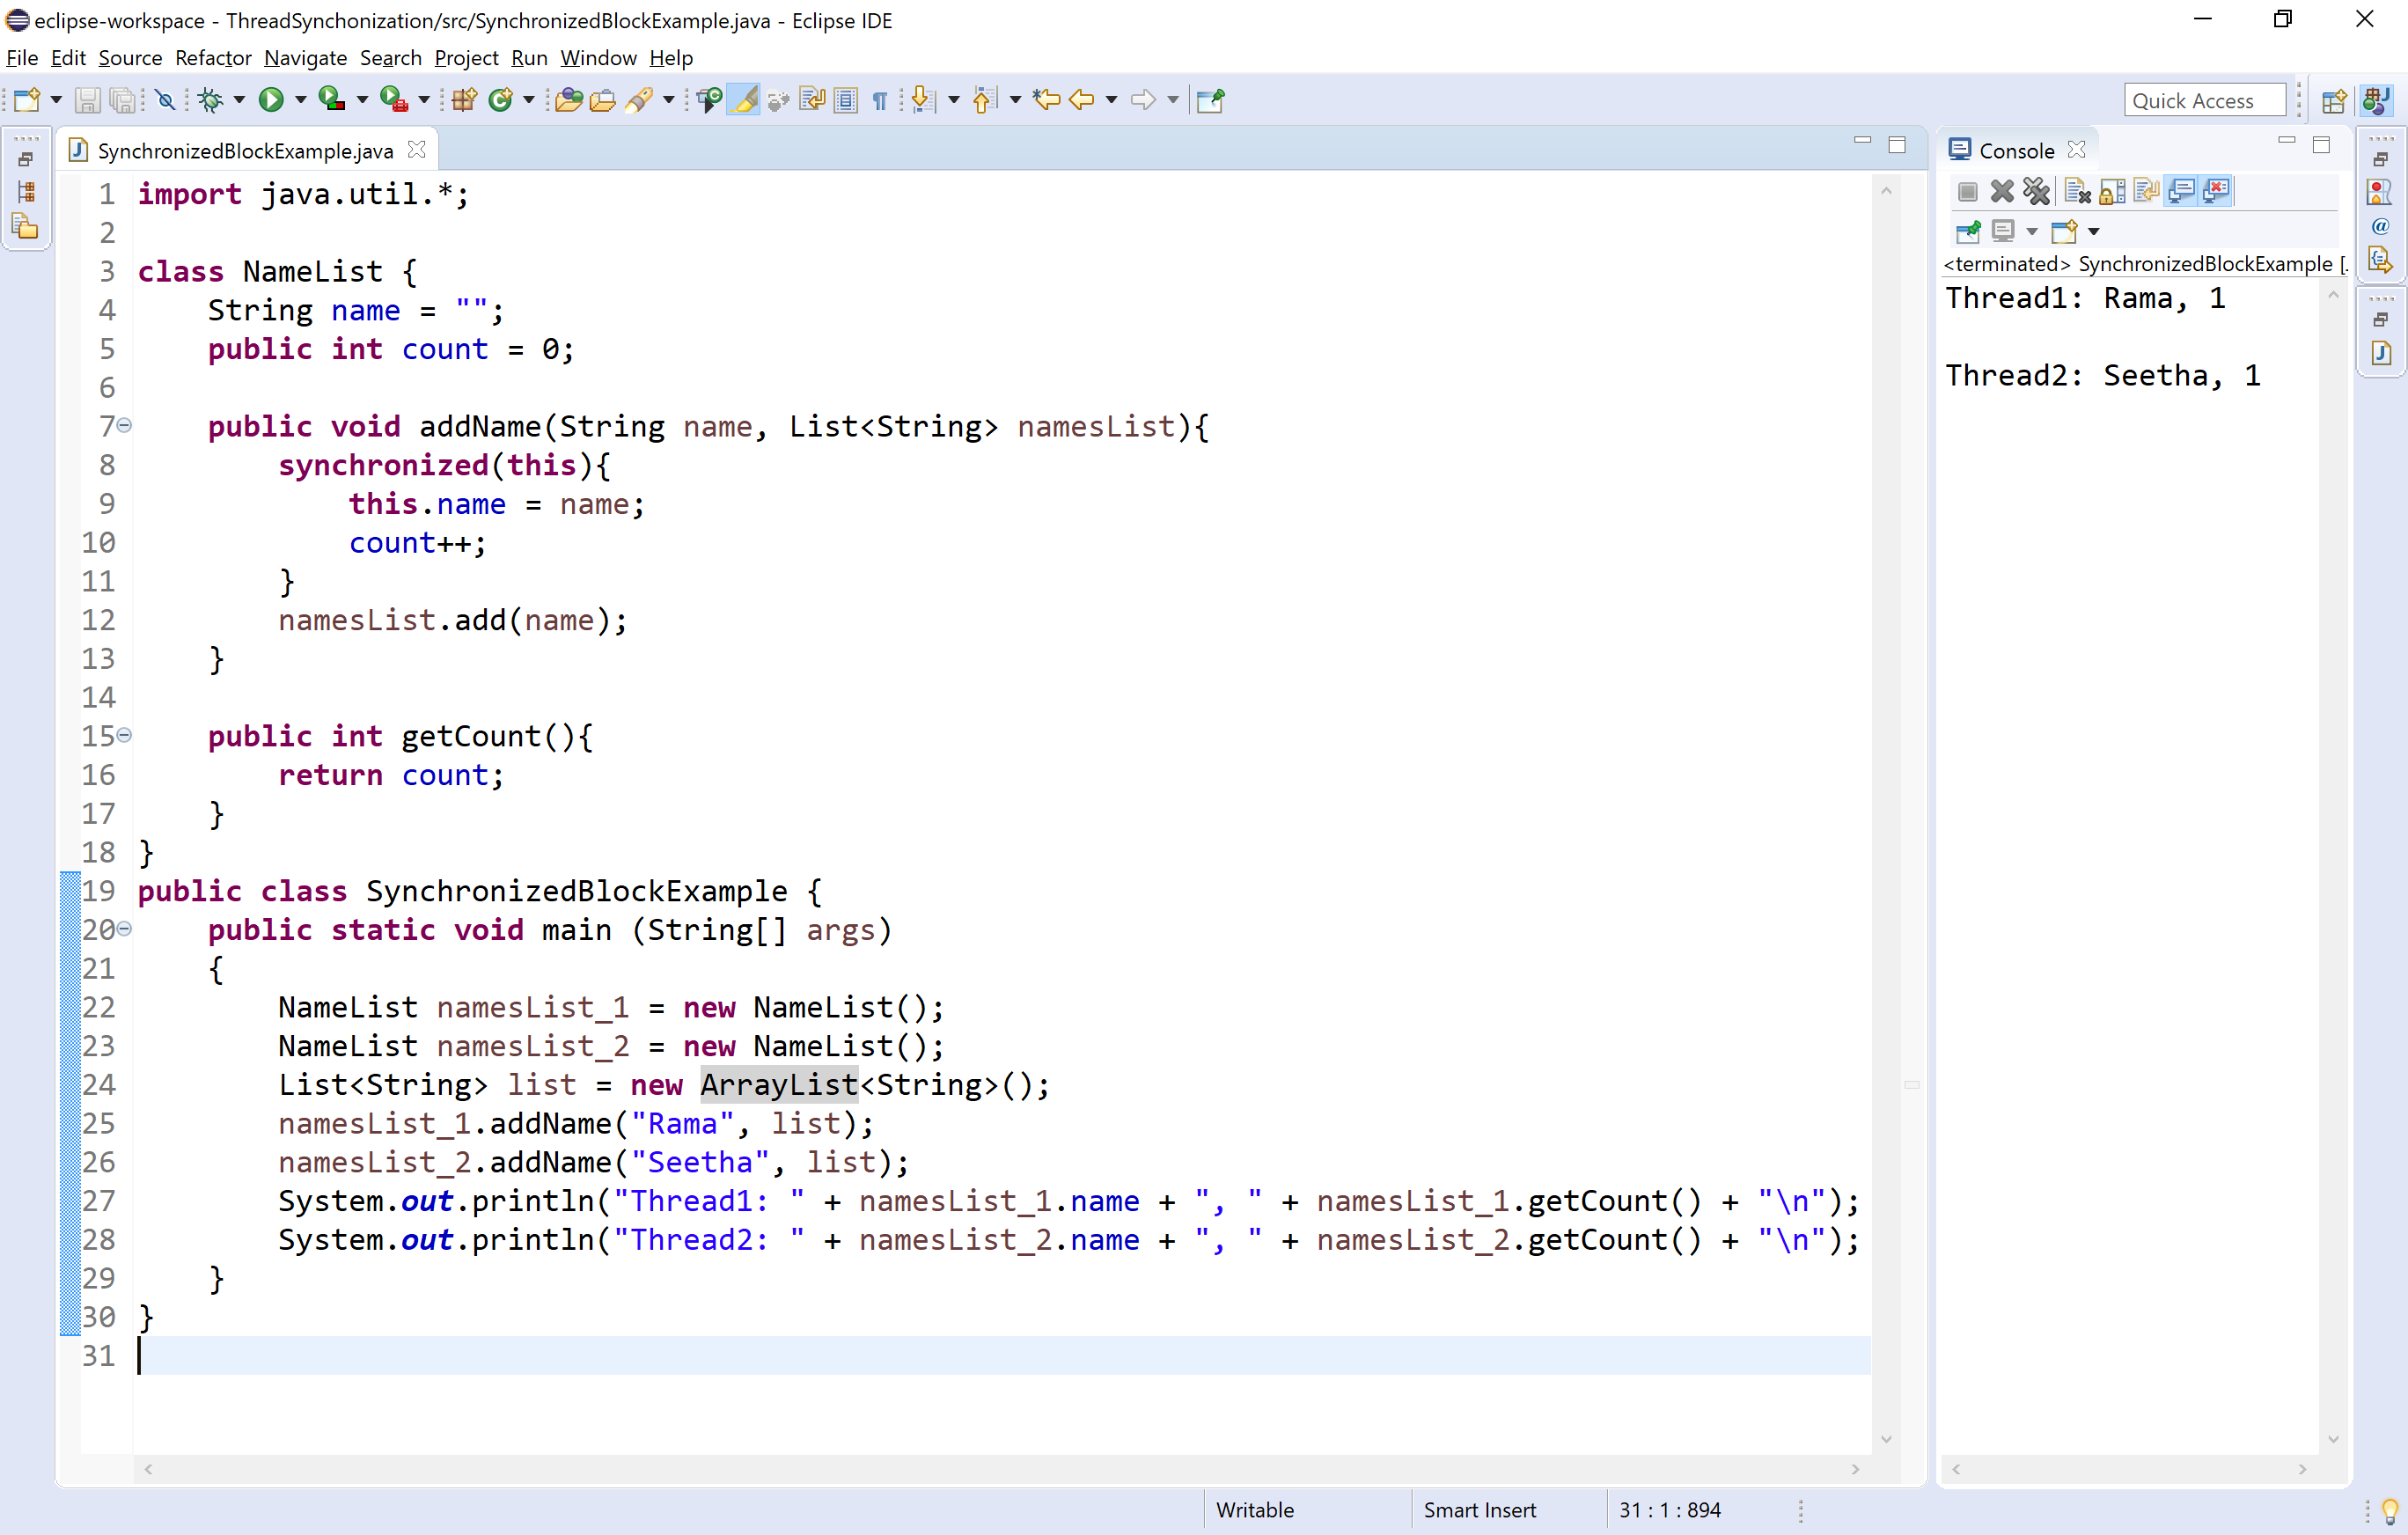Click the New Java Class icon
Screen dimensions: 2408x1535
501,100
